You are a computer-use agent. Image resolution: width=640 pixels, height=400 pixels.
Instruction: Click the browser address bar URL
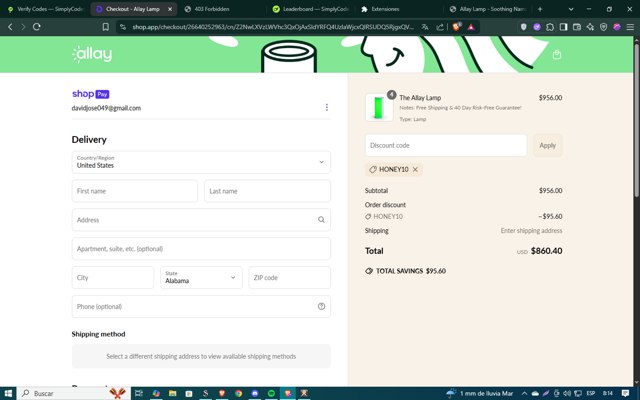click(273, 27)
